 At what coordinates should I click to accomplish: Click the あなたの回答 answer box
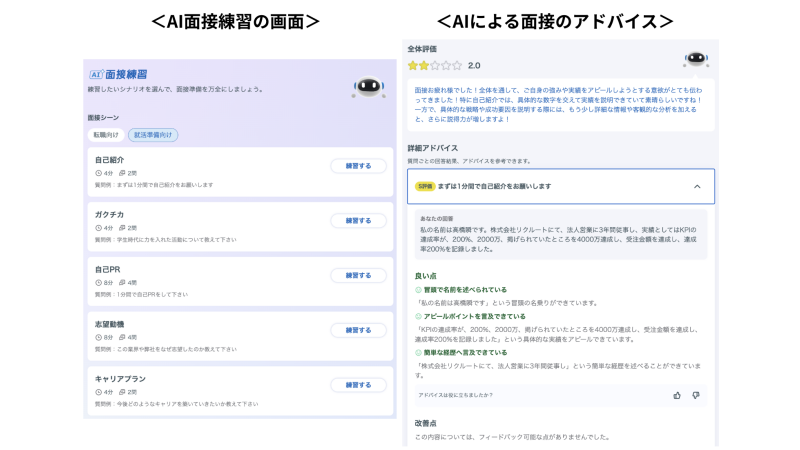coord(561,235)
